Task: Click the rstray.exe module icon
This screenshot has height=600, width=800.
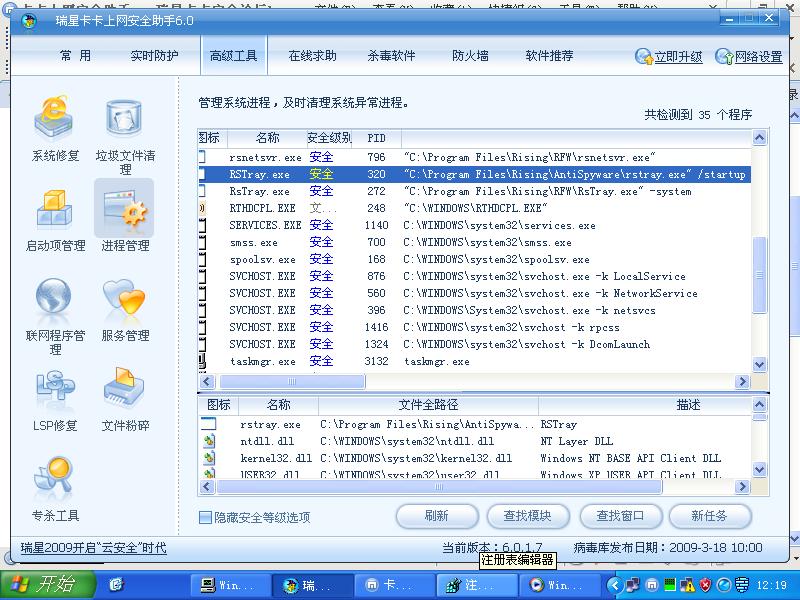Action: (x=209, y=424)
